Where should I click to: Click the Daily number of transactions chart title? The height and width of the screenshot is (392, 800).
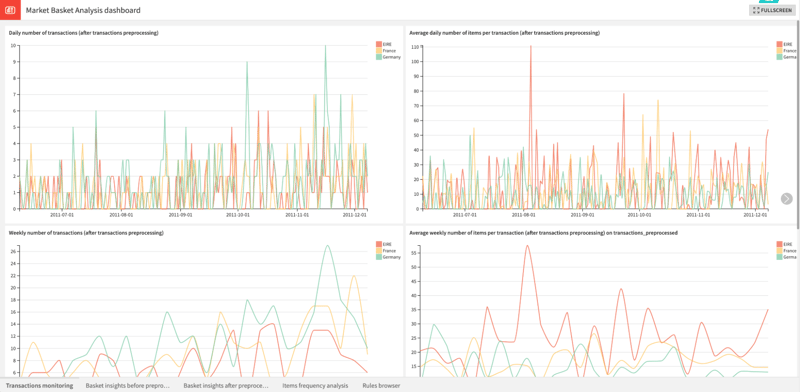[x=84, y=33]
